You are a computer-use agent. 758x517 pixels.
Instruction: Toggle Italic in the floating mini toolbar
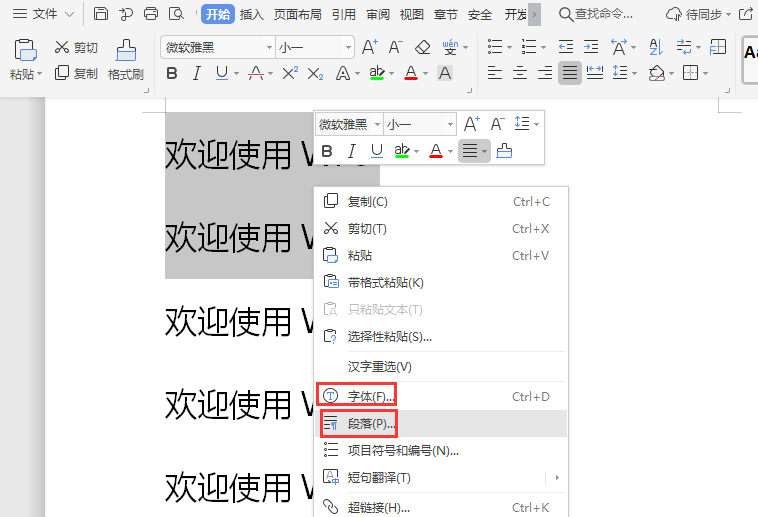351,151
